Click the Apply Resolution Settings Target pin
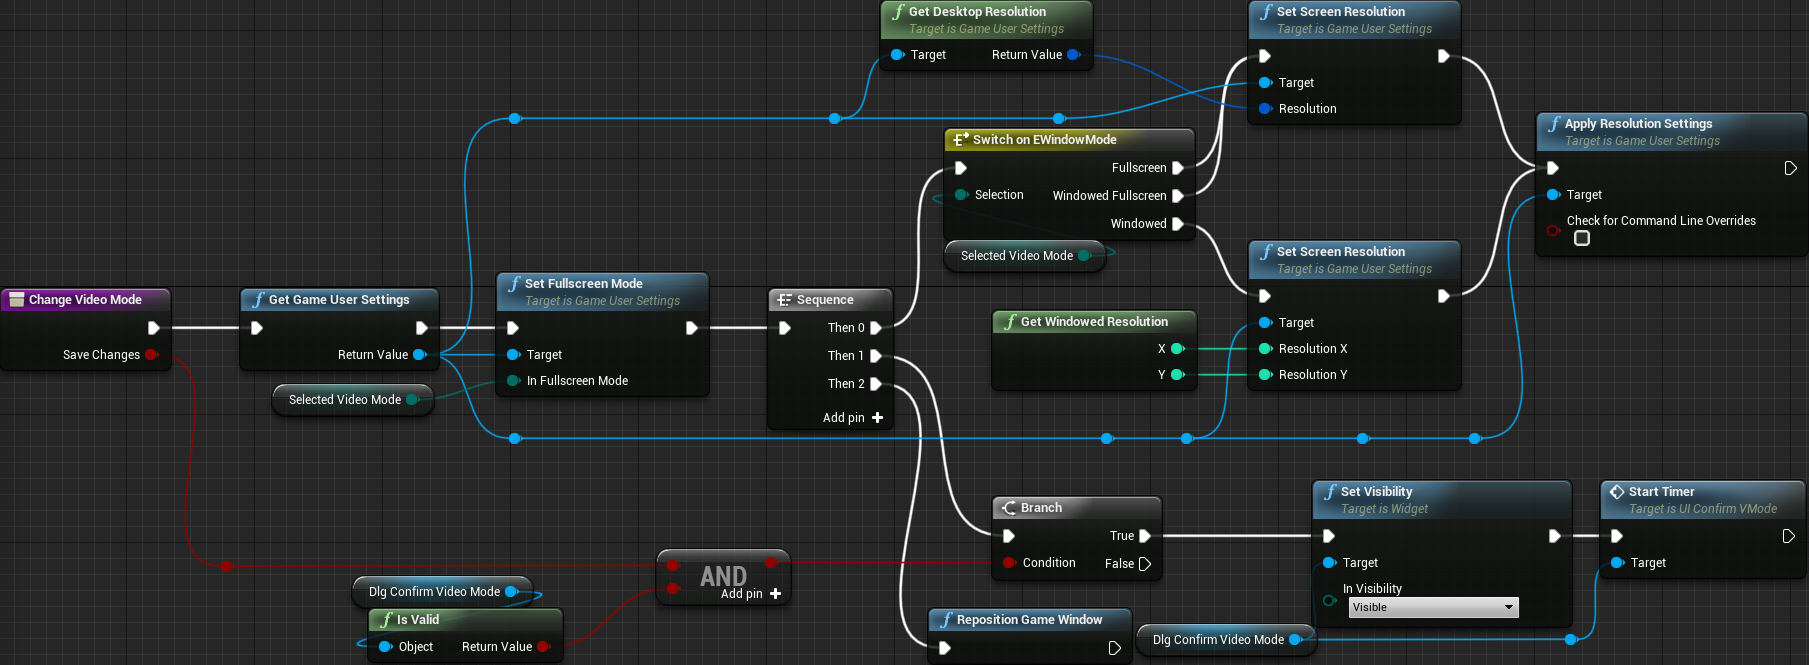 (1553, 195)
